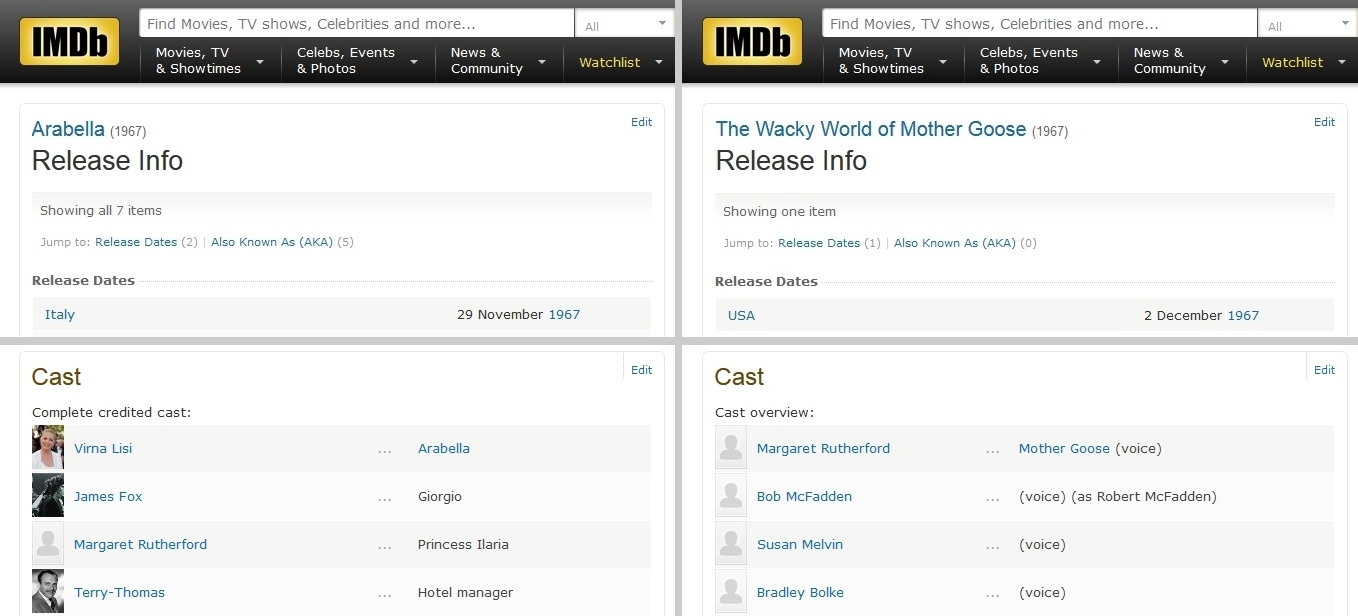Click Edit in Mother Goose Cast section
The height and width of the screenshot is (616, 1358).
click(1324, 370)
